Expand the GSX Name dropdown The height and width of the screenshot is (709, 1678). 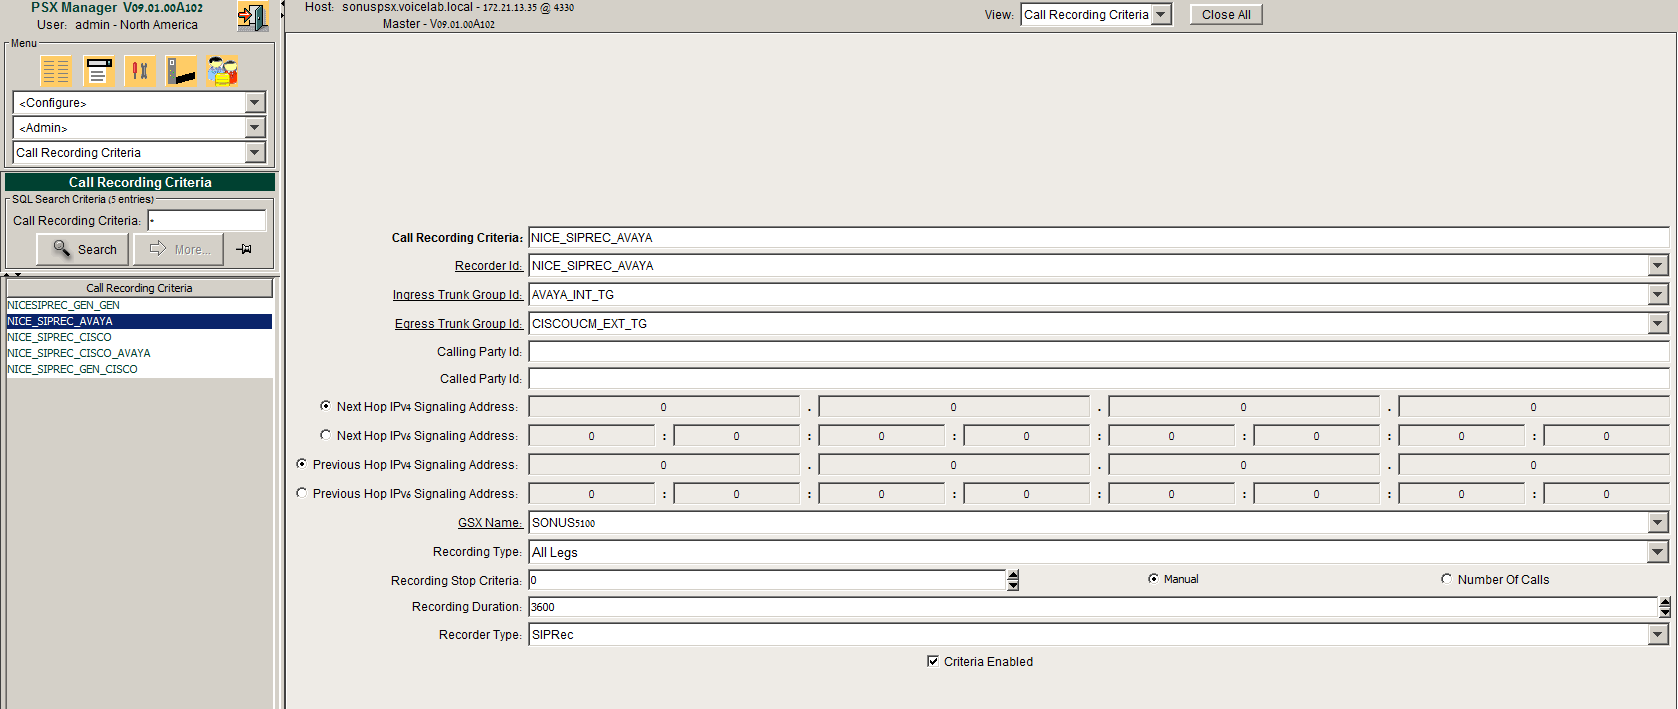click(x=1658, y=523)
